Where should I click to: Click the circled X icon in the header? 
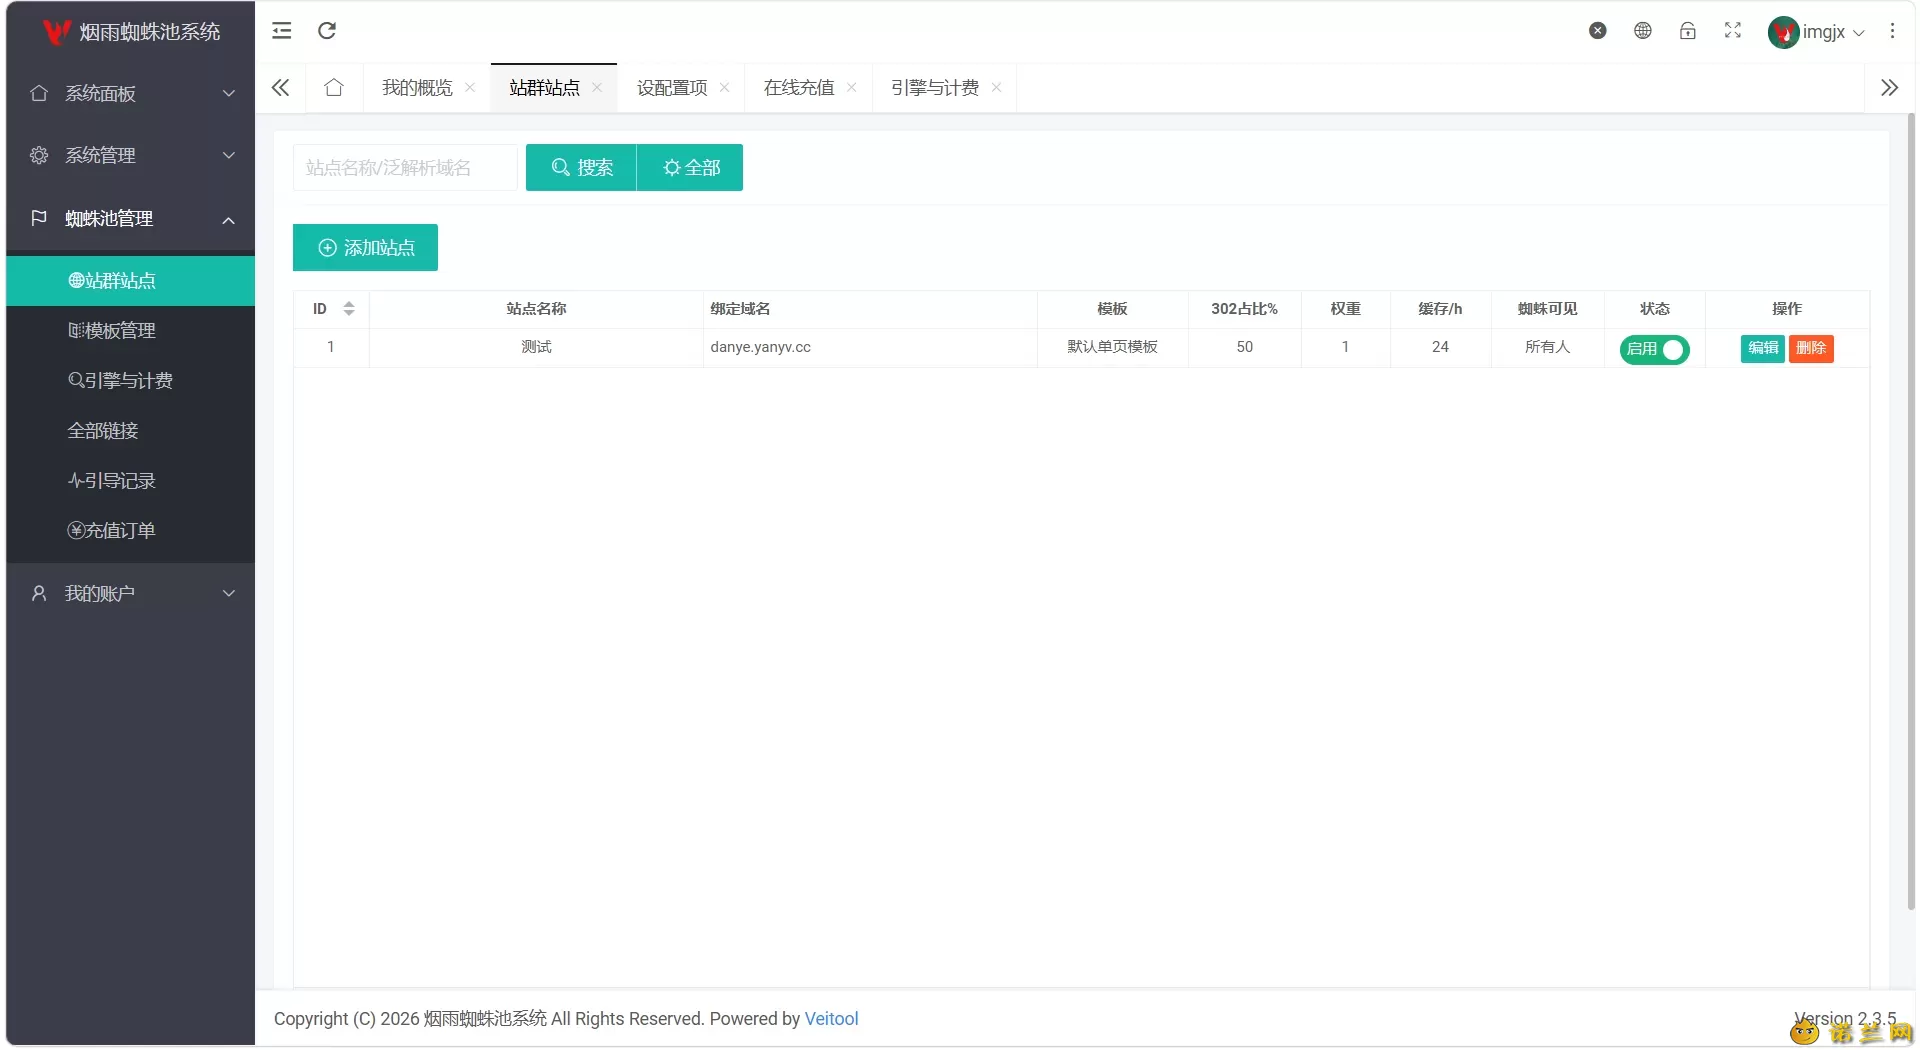(x=1598, y=31)
